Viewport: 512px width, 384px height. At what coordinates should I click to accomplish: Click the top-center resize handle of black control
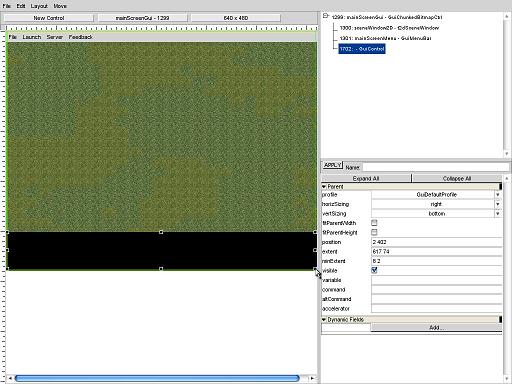click(161, 232)
